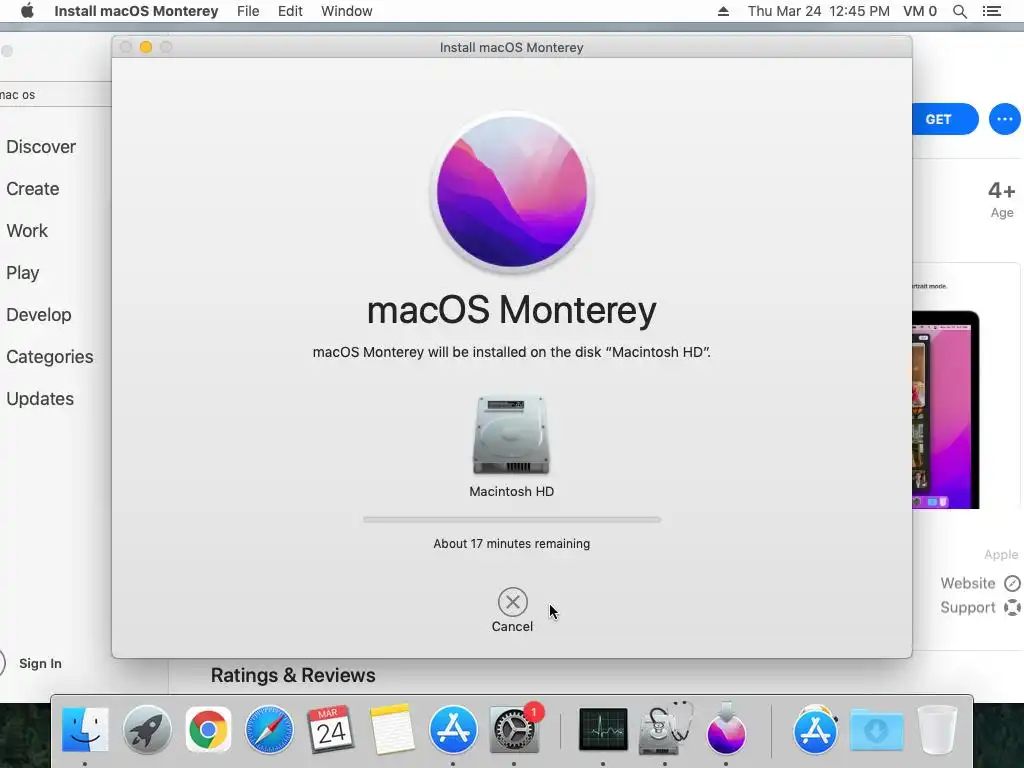
Task: Open the Applications folder in Dock
Action: pyautogui.click(x=815, y=729)
